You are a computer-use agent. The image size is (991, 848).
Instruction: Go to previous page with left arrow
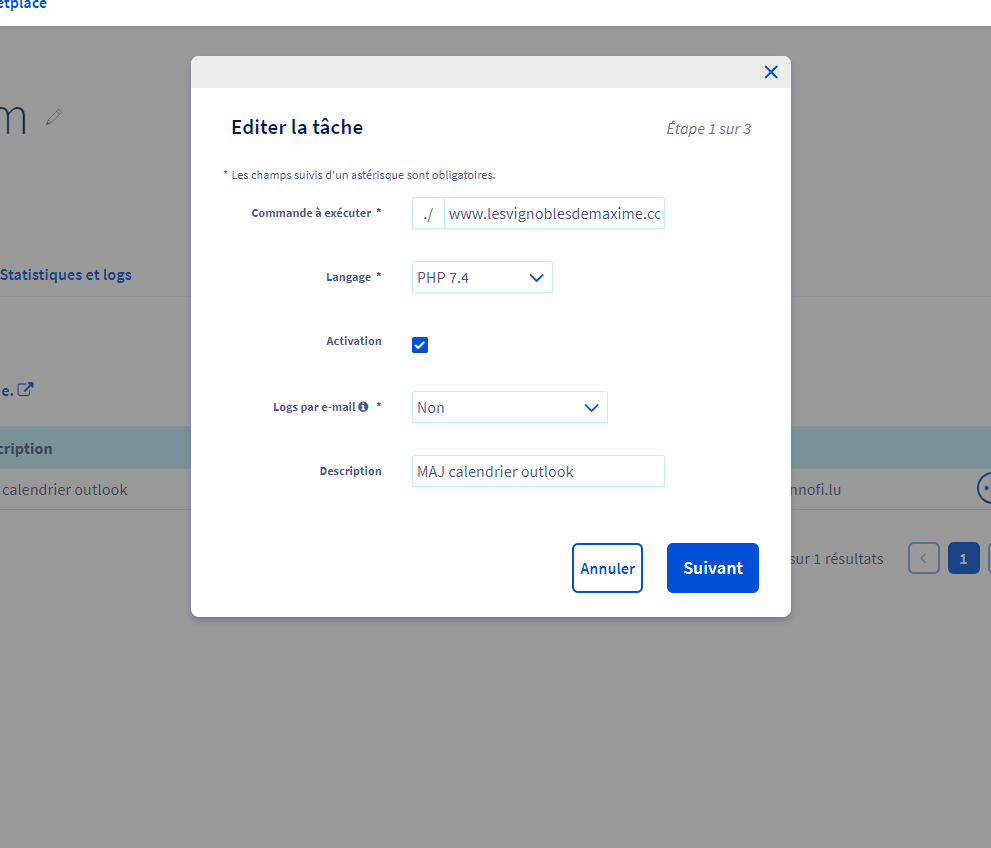pos(923,558)
